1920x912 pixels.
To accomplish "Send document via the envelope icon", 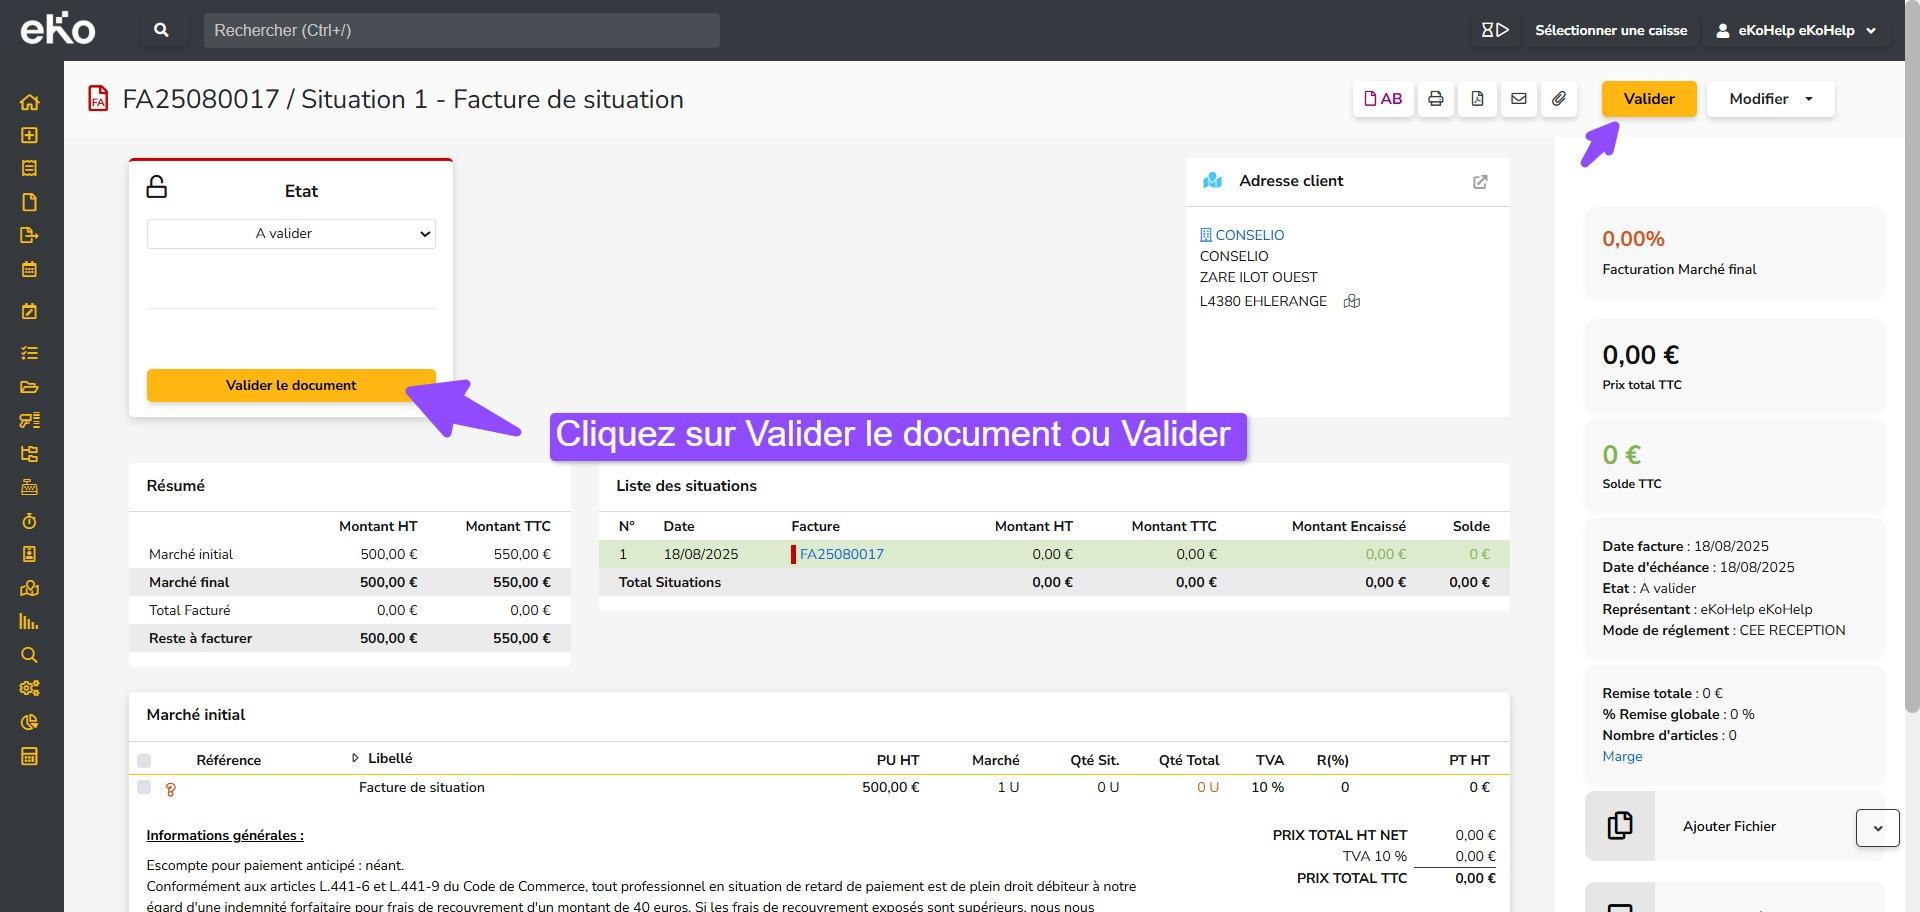I will (1518, 99).
